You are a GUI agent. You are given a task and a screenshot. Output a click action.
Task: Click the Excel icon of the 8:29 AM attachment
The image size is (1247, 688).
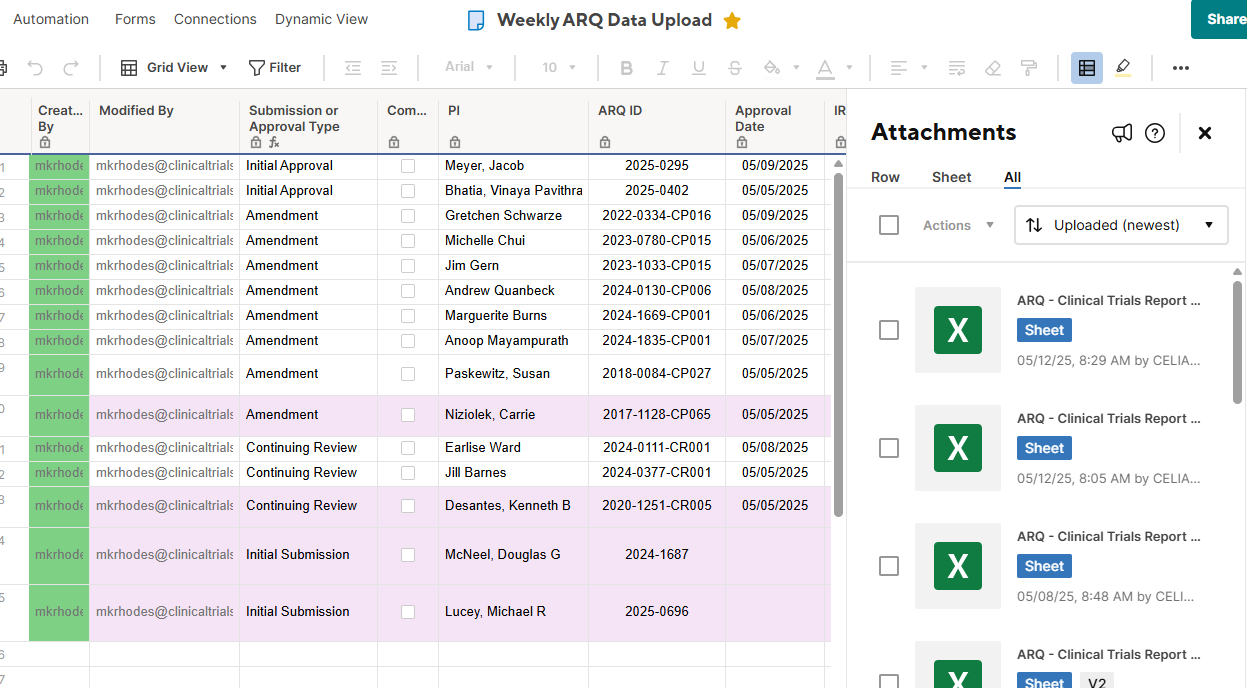(958, 330)
